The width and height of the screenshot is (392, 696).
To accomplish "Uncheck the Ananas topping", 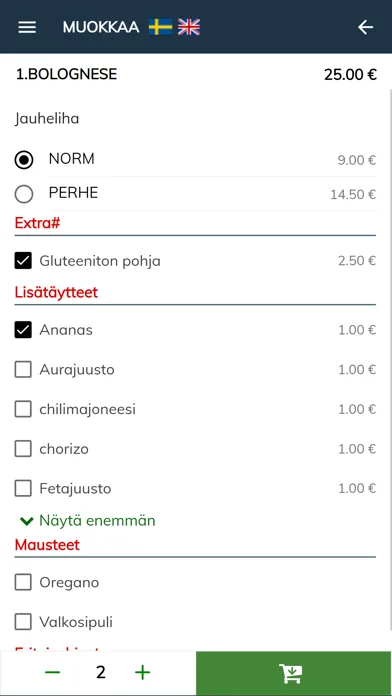I will [x=23, y=330].
